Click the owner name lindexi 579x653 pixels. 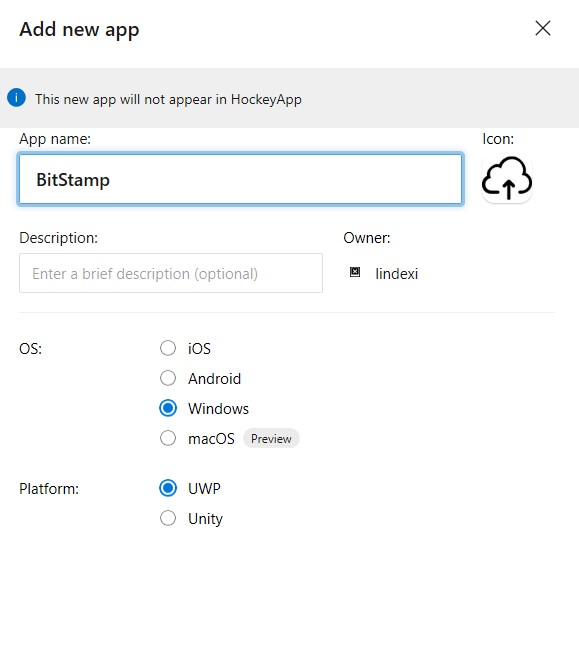(397, 274)
